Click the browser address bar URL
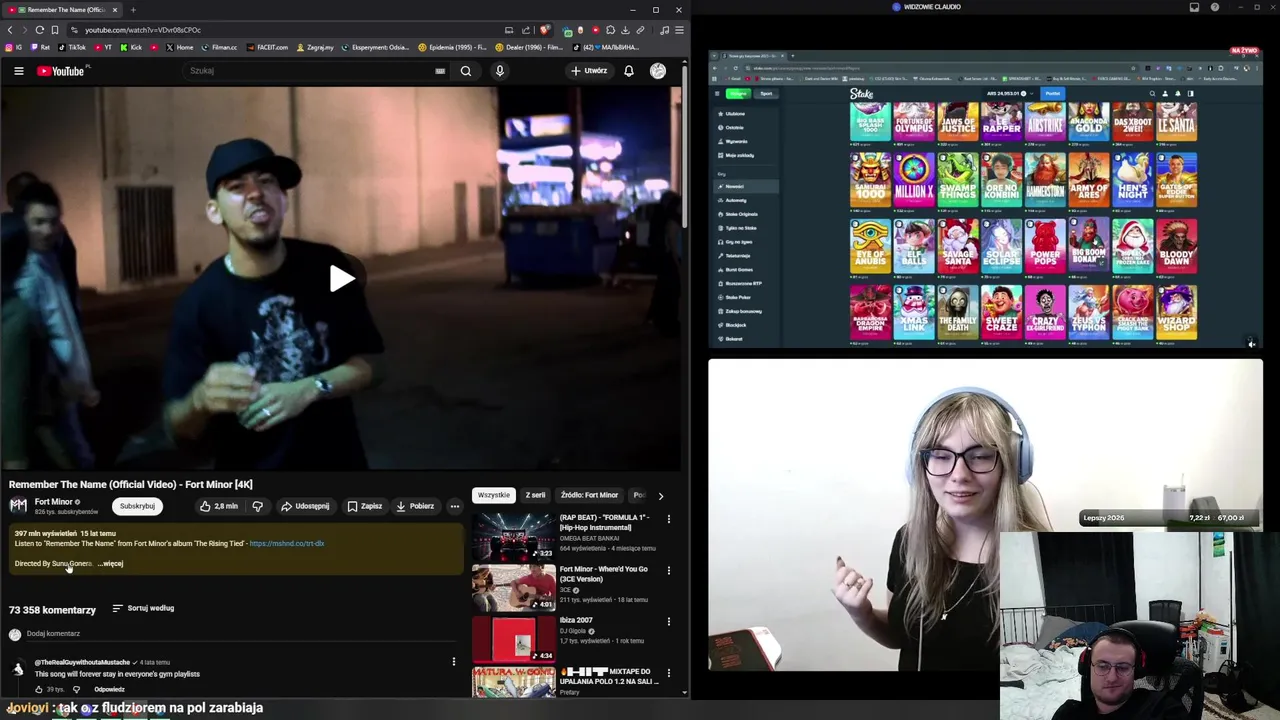 pos(143,30)
